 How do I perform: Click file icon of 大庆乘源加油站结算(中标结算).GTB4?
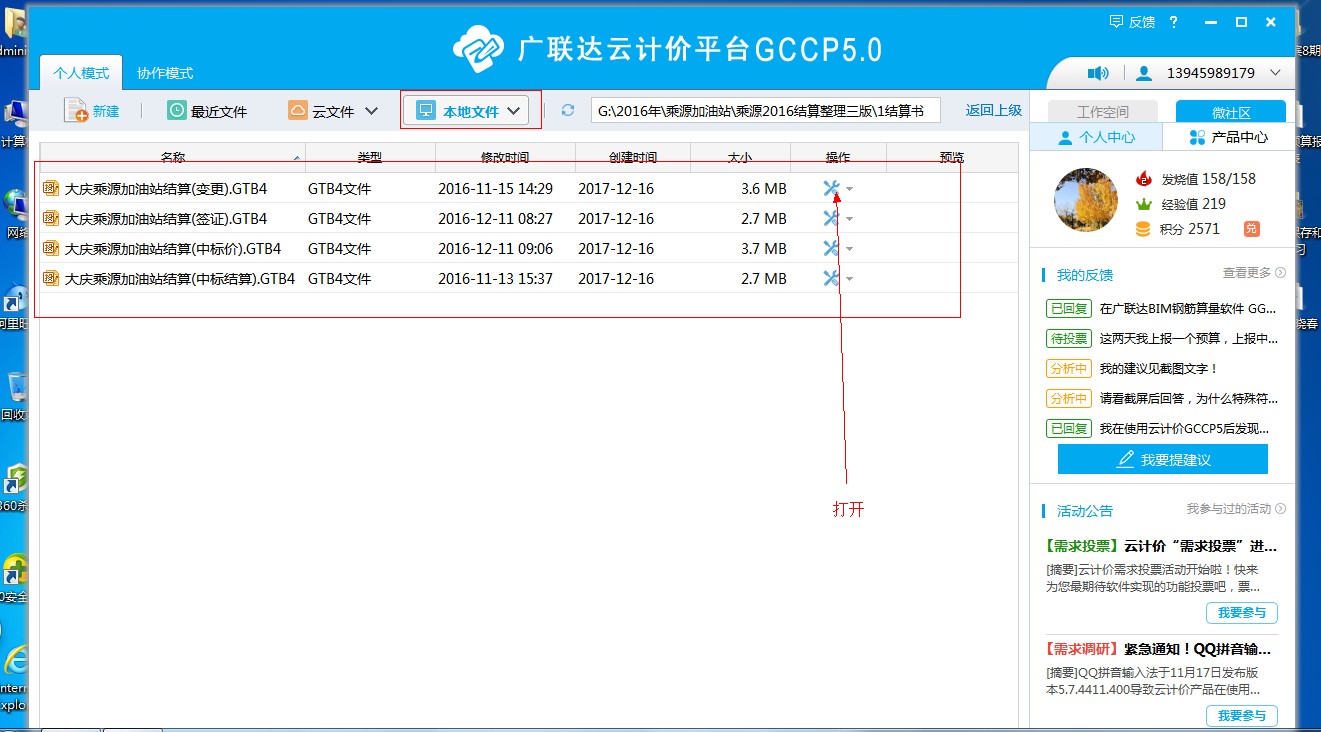coord(52,278)
